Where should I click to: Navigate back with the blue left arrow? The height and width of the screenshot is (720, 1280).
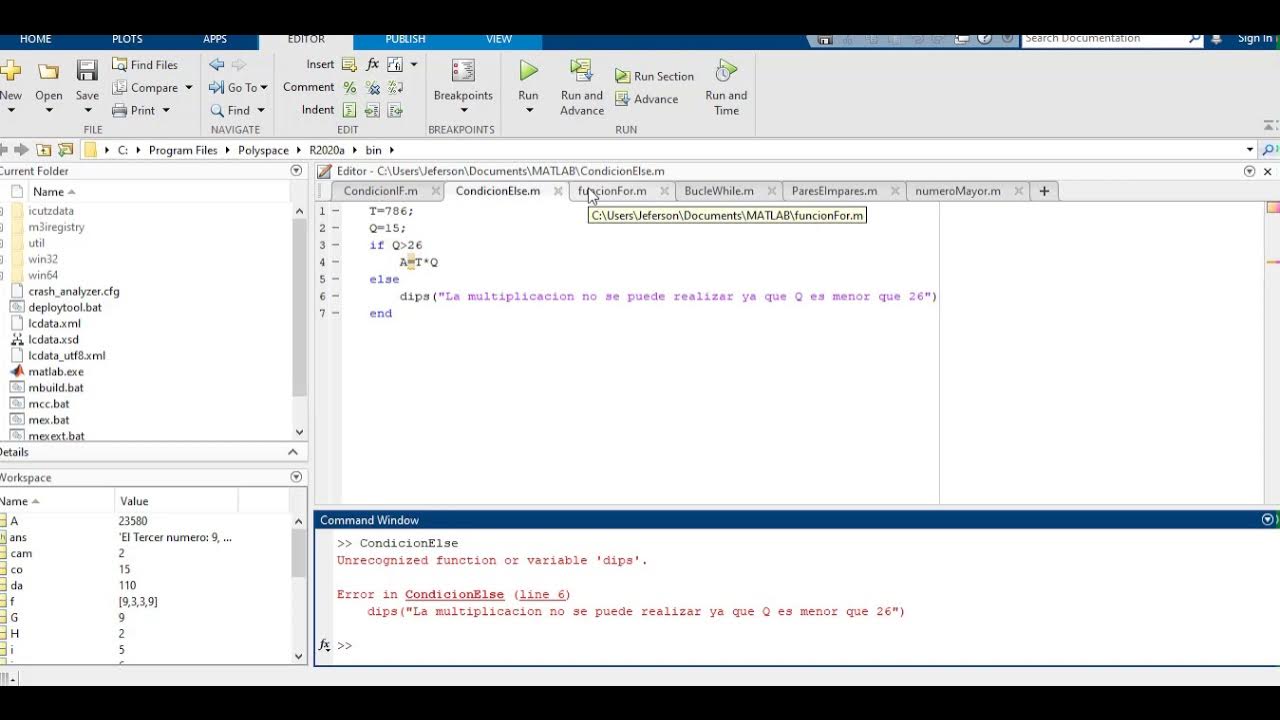click(217, 65)
